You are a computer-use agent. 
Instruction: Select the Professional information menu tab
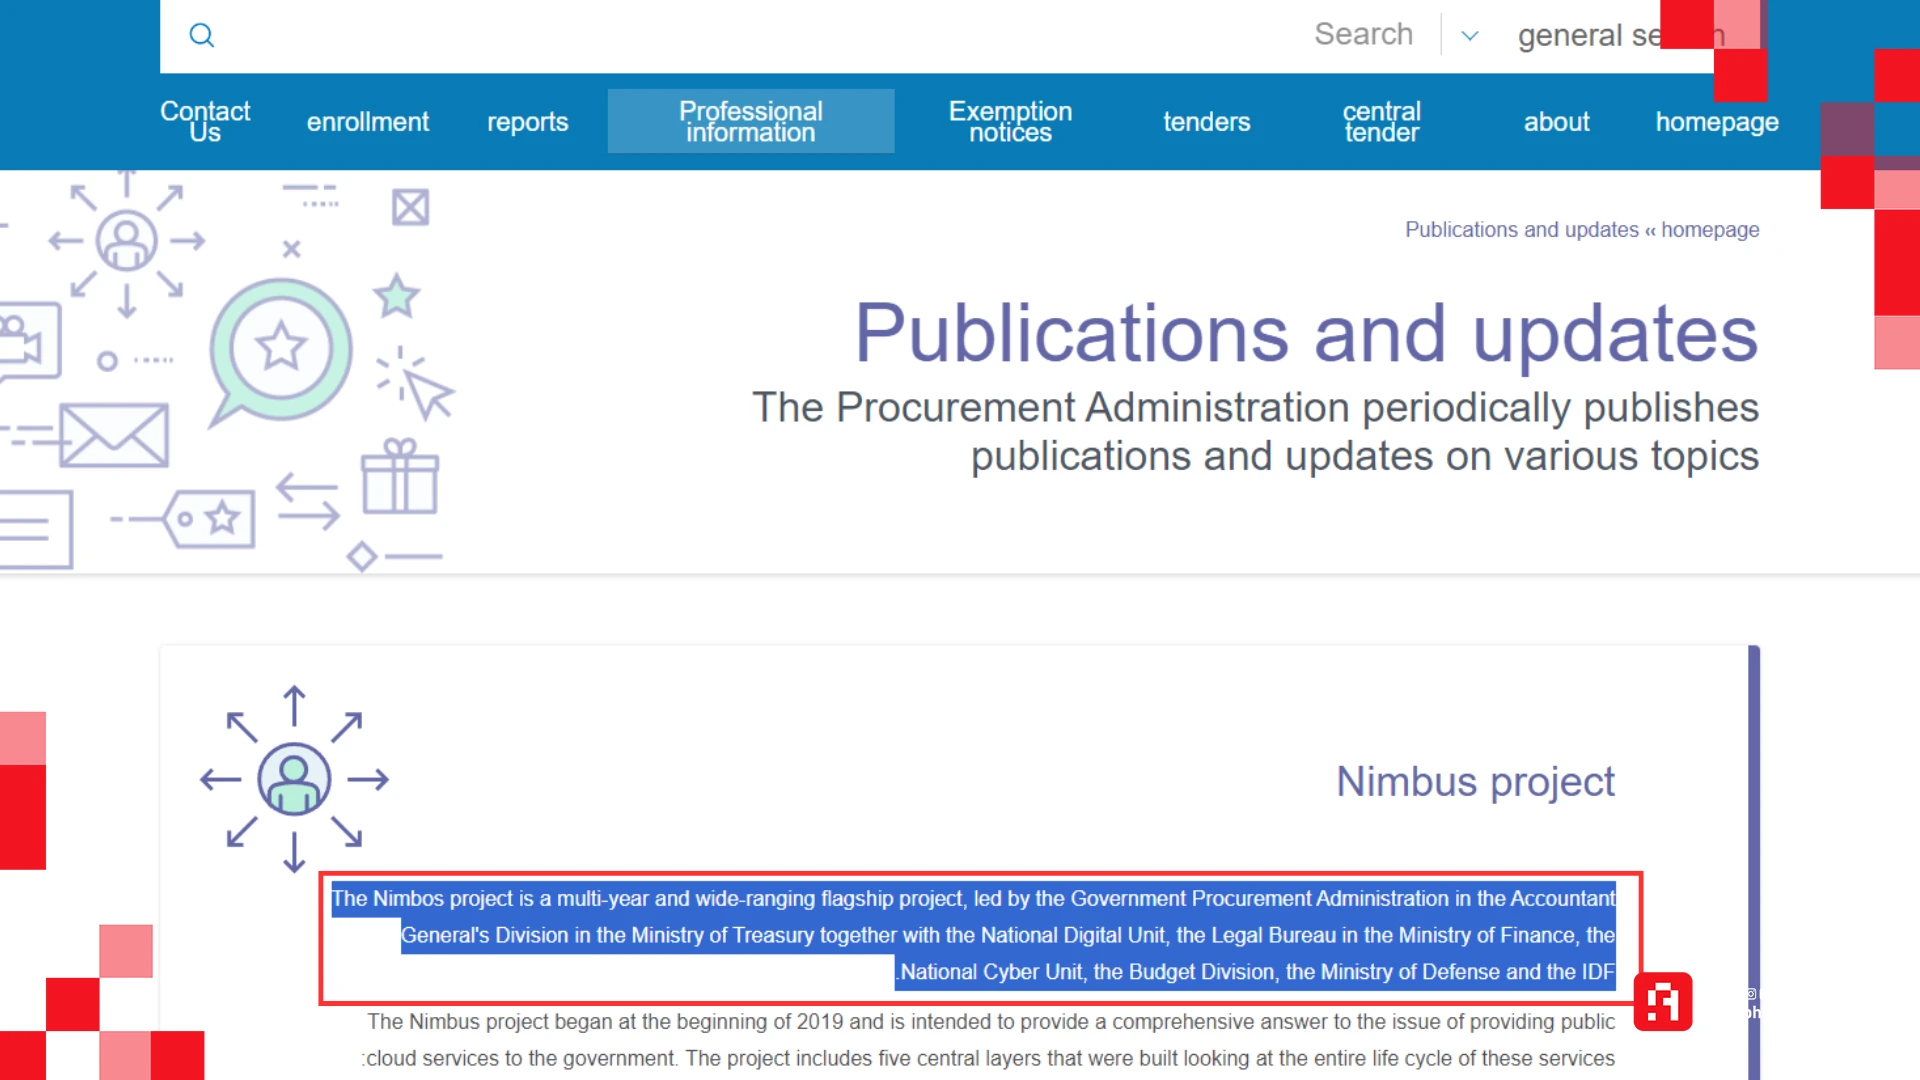(x=750, y=121)
